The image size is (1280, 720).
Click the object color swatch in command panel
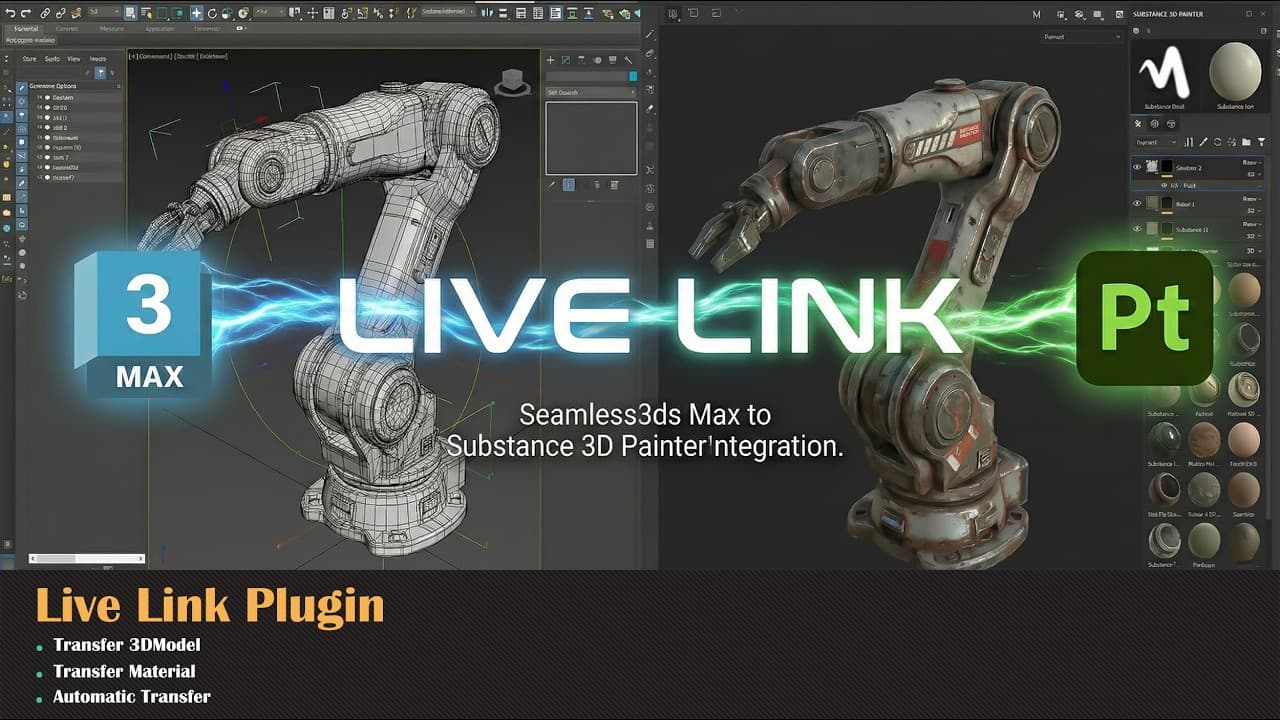633,76
